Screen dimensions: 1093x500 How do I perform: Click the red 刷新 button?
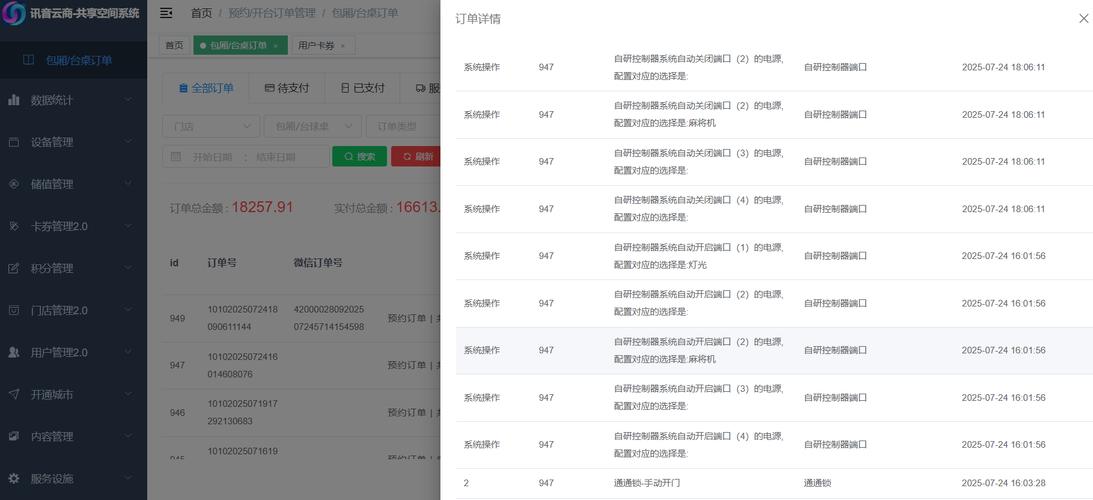(x=417, y=157)
